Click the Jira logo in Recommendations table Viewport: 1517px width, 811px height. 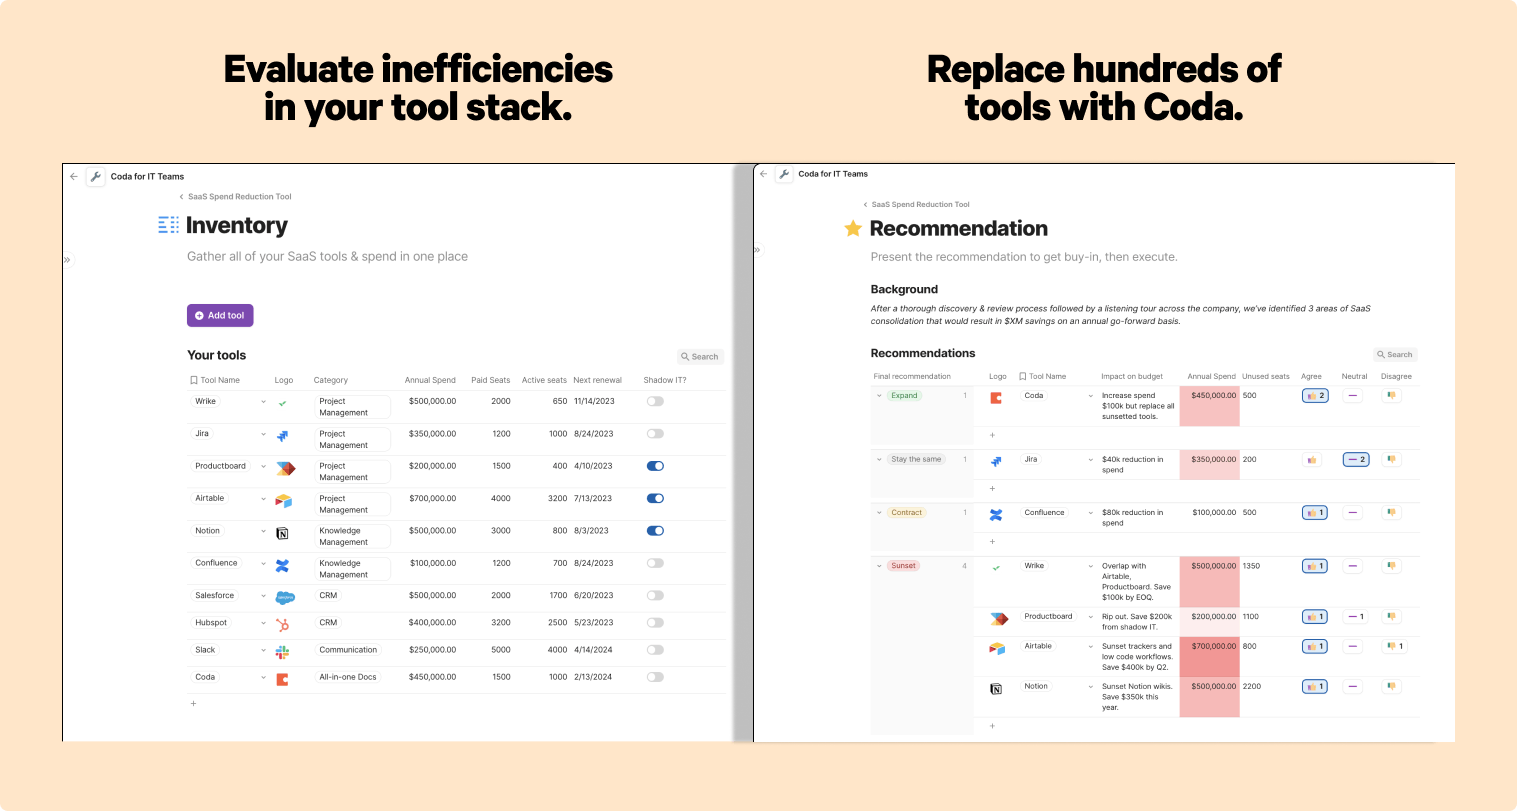(x=996, y=462)
